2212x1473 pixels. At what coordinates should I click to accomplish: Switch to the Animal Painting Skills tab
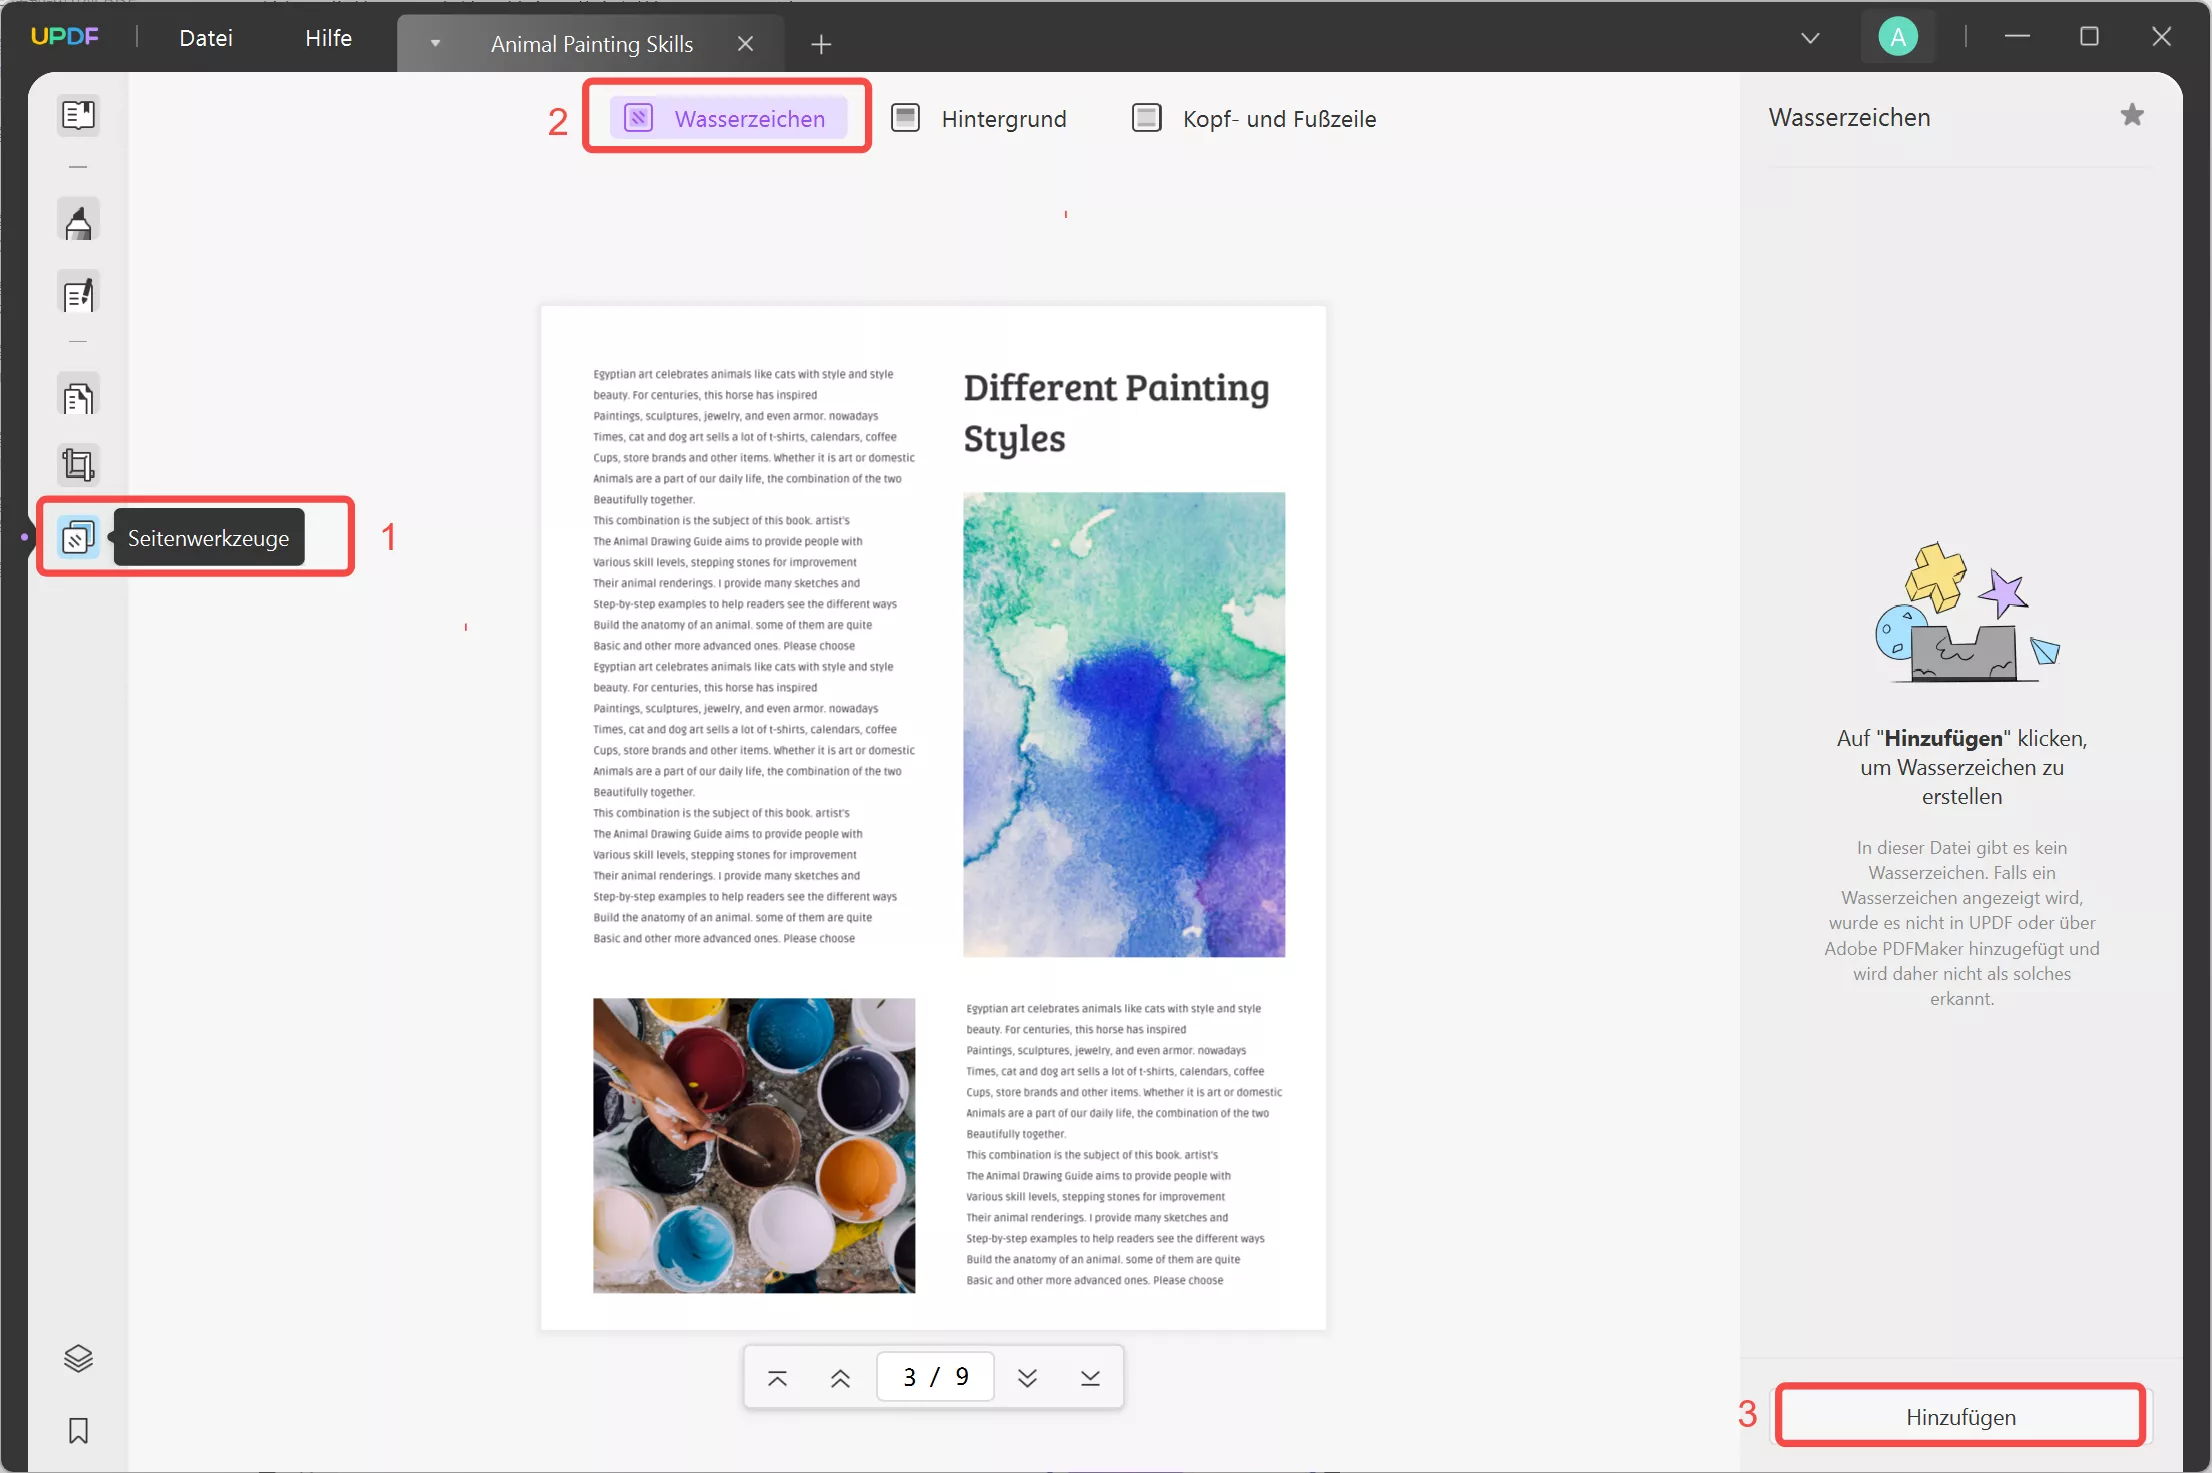point(591,43)
